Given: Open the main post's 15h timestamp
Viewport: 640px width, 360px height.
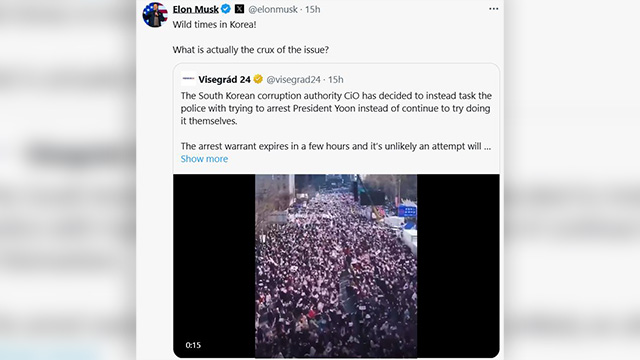Looking at the screenshot, I should [x=313, y=9].
